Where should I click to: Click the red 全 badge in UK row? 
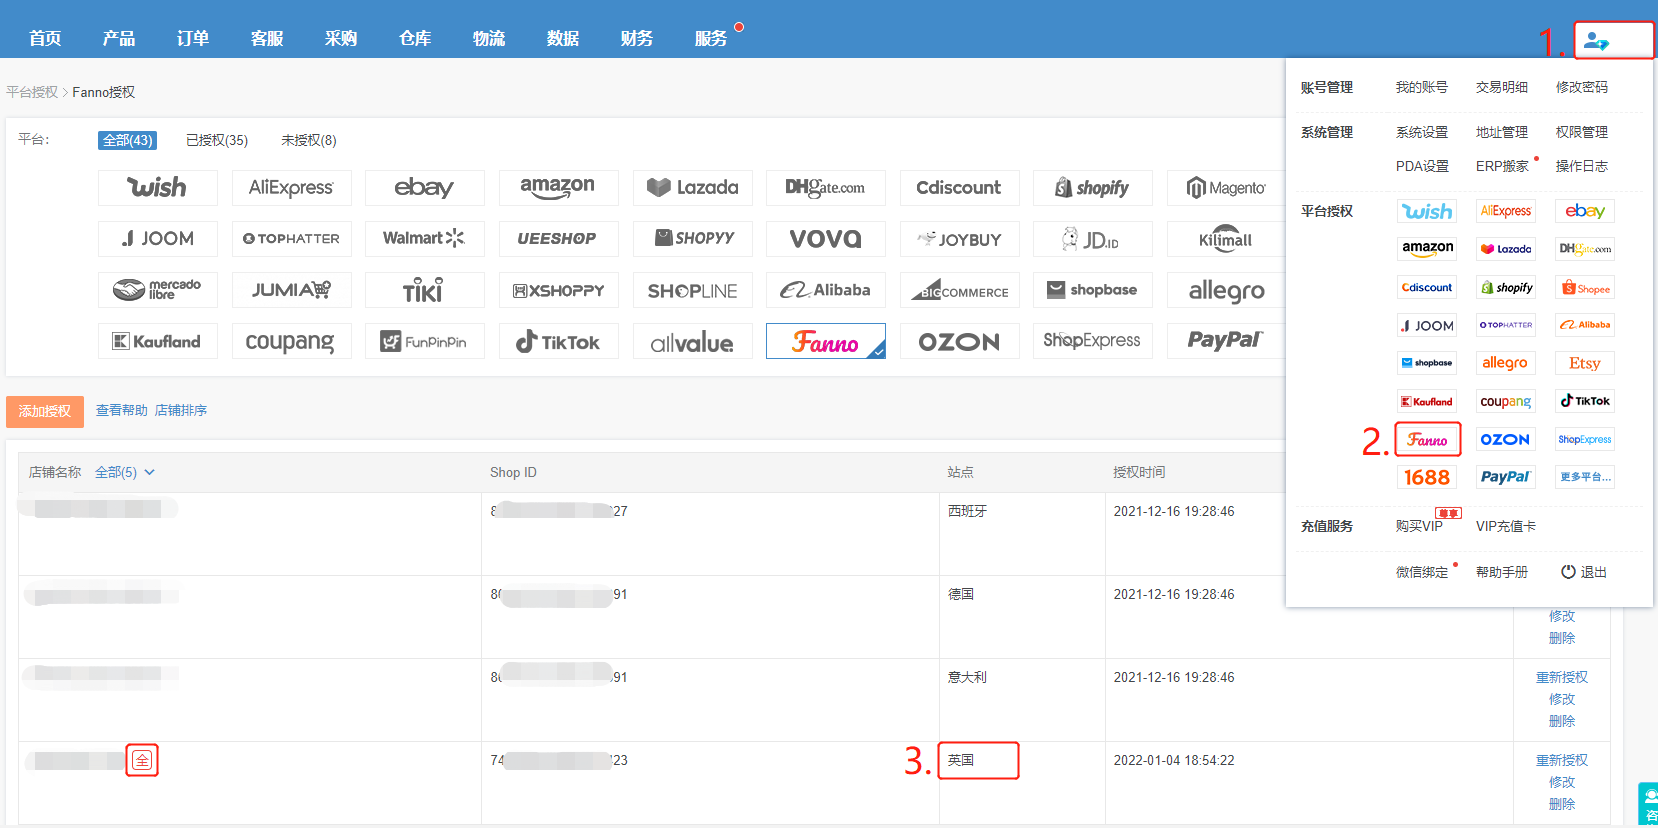[x=142, y=760]
